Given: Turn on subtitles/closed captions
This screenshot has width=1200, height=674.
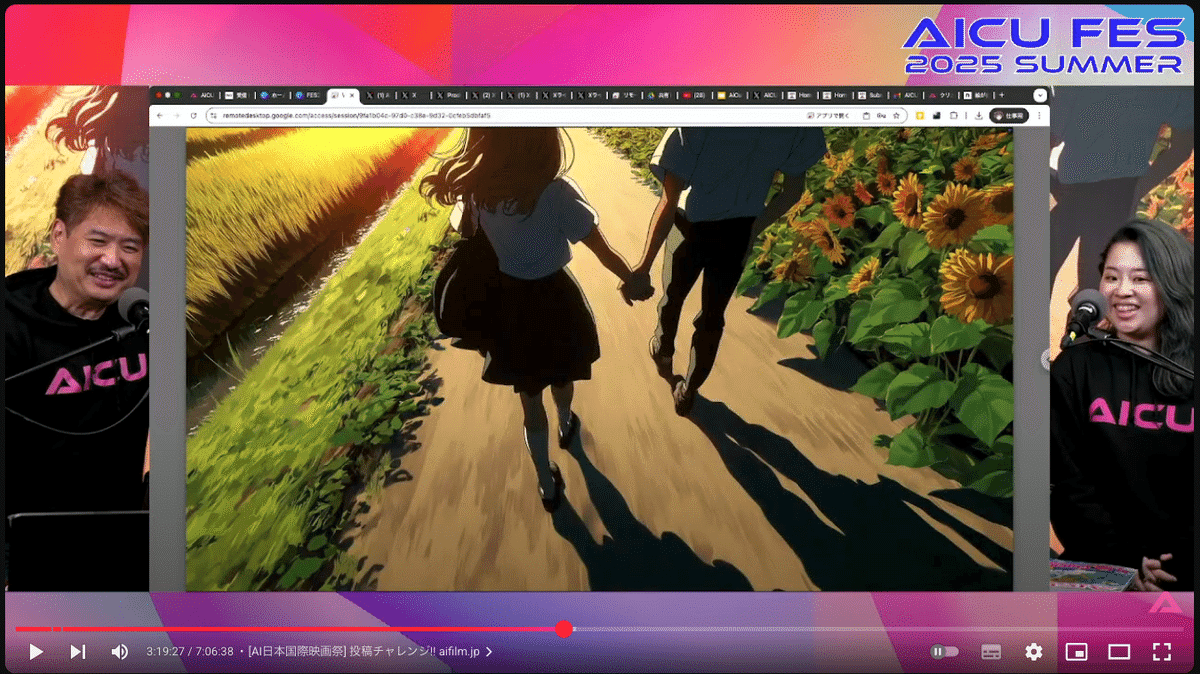Looking at the screenshot, I should [991, 652].
